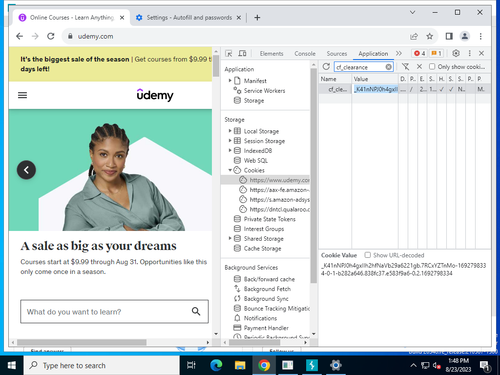Open a new browser tab
Viewport: 500px width, 375px height.
(x=257, y=18)
